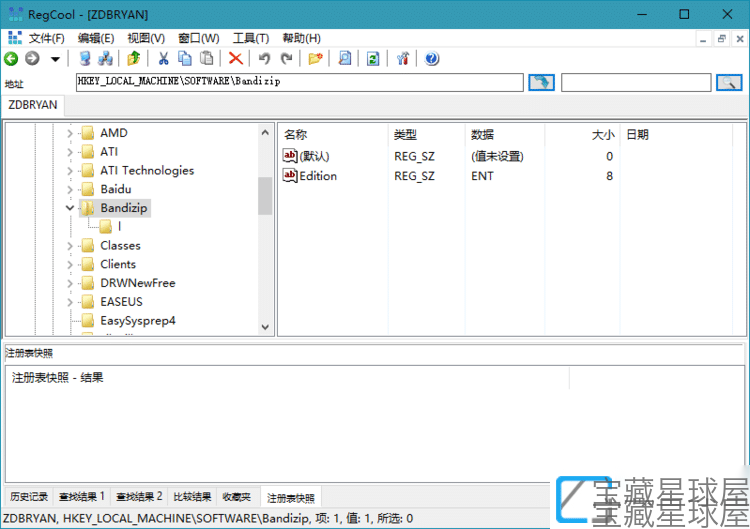The image size is (750, 529).
Task: Click the network registry connect icon
Action: click(x=105, y=59)
